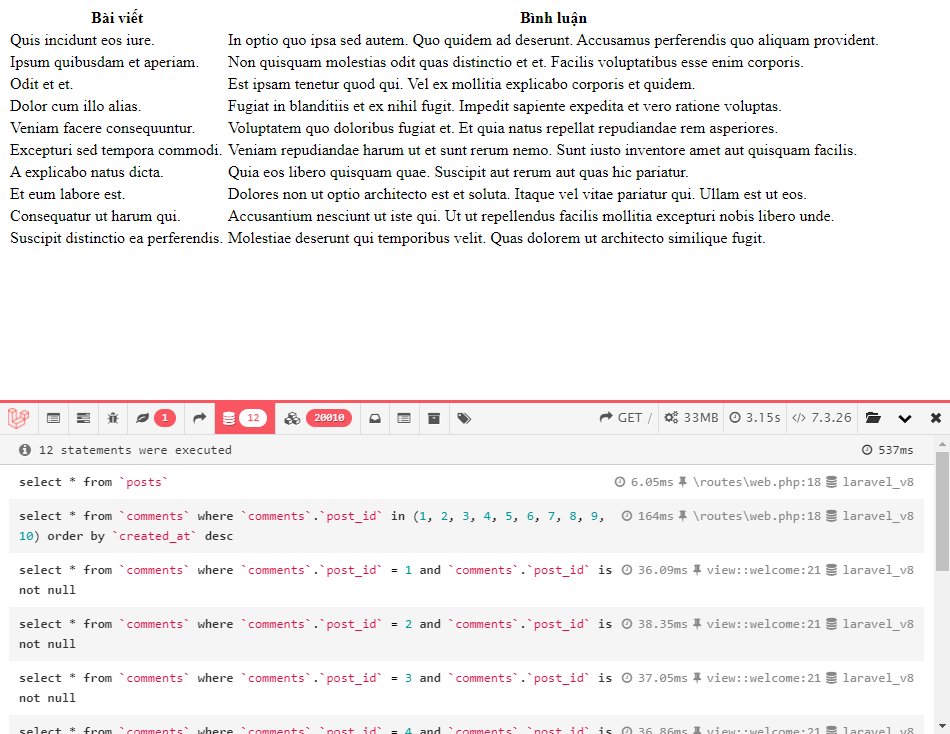Click laravel_v8 database label on posts query
Image resolution: width=950 pixels, height=734 pixels.
tap(870, 482)
